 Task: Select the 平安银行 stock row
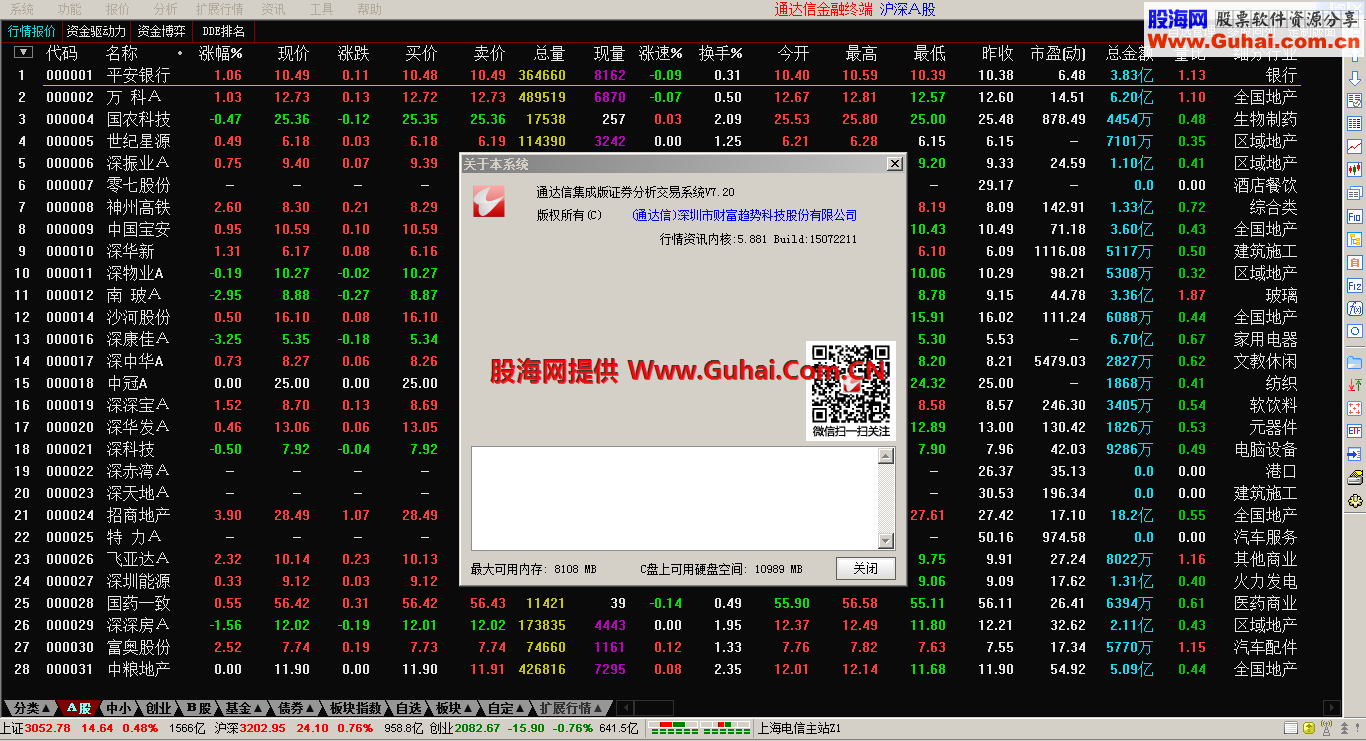click(670, 75)
